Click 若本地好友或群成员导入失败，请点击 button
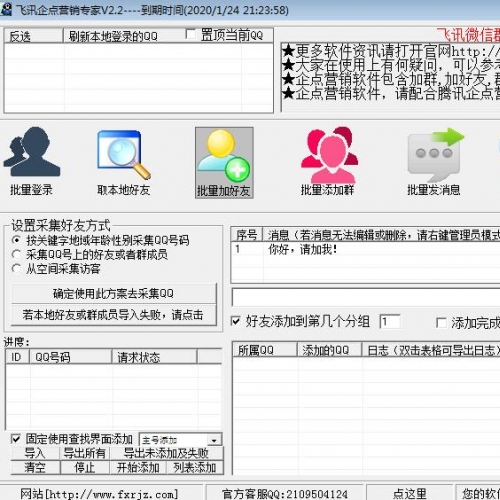 click(114, 314)
